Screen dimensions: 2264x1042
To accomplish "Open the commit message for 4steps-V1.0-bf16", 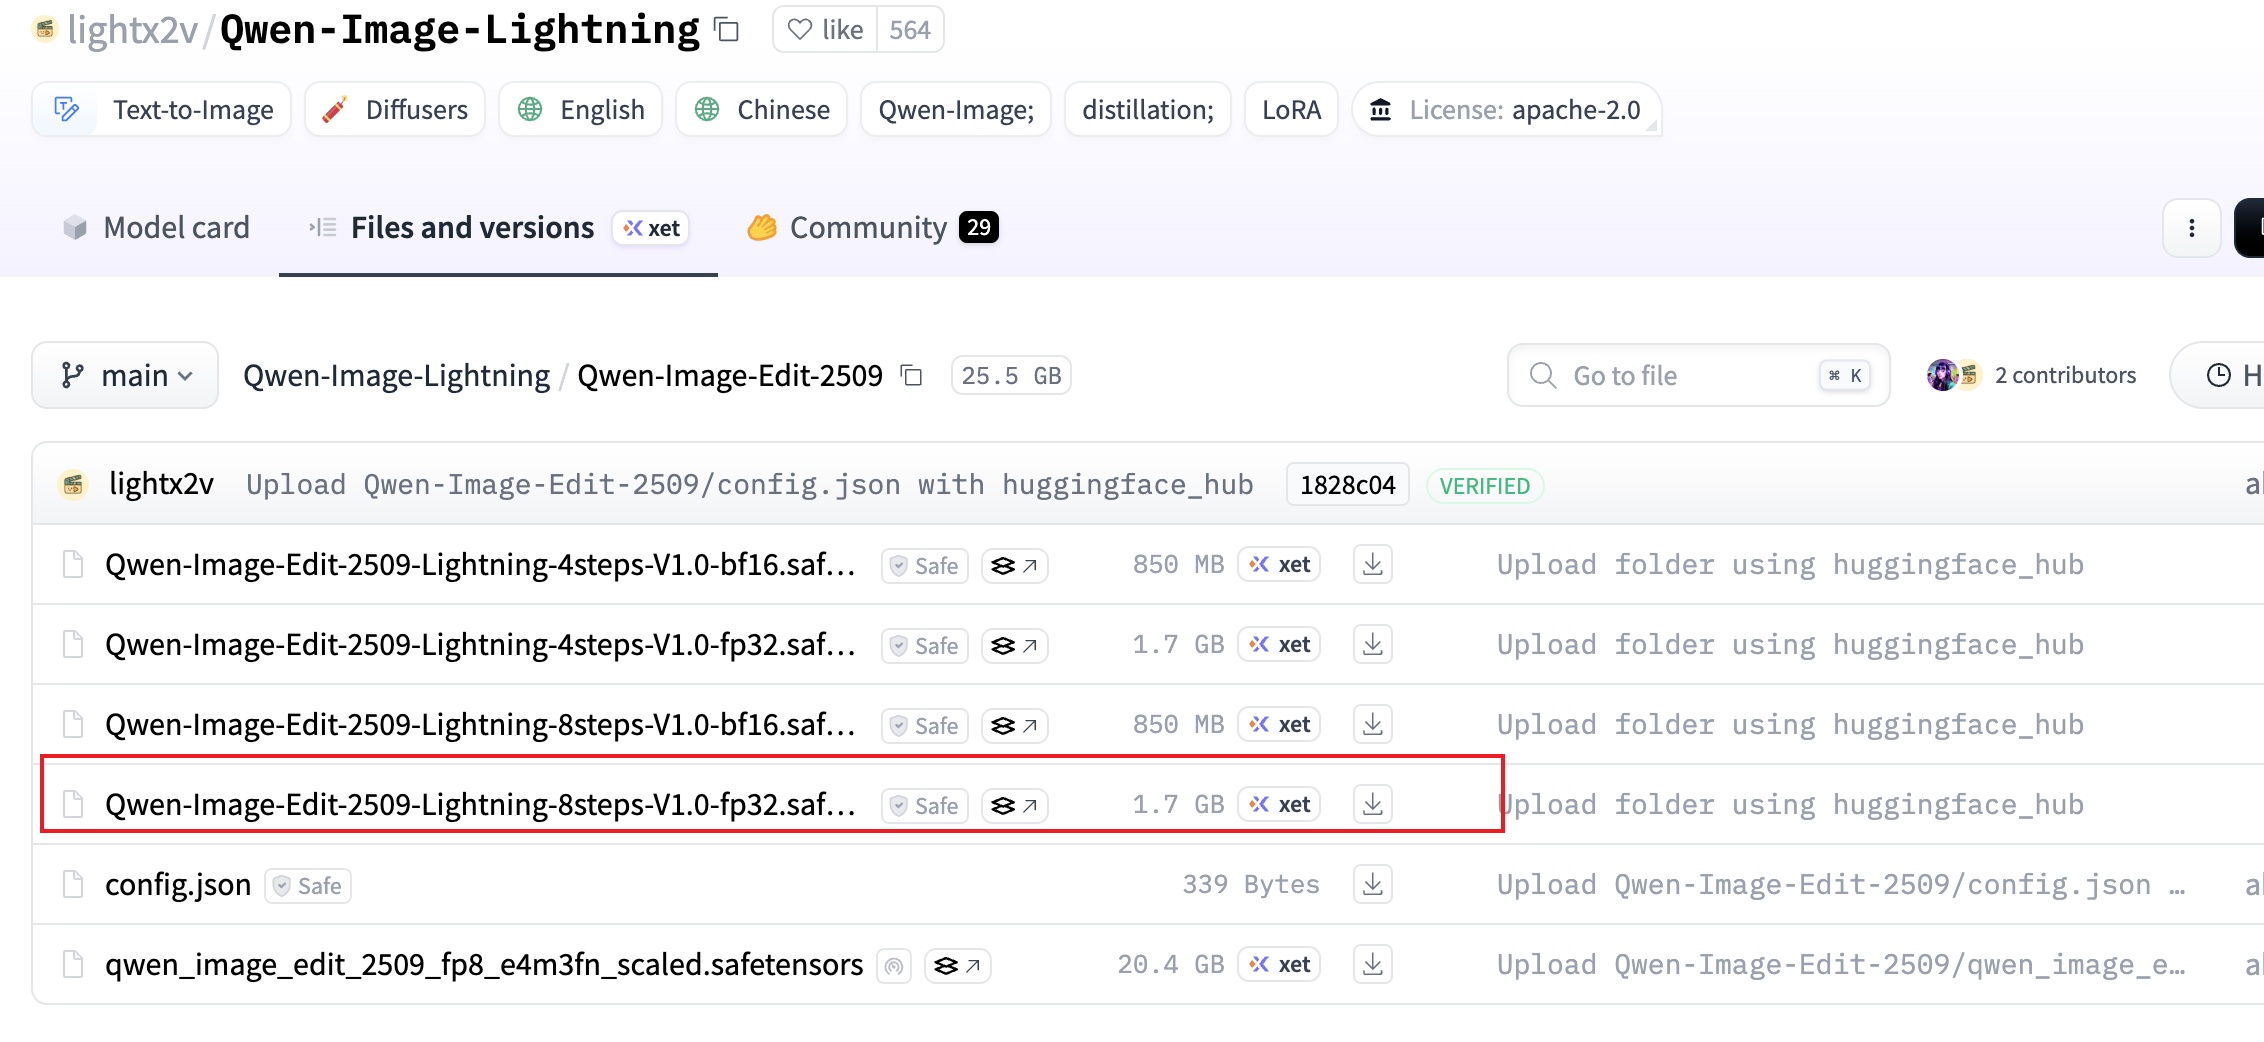I will point(1790,564).
